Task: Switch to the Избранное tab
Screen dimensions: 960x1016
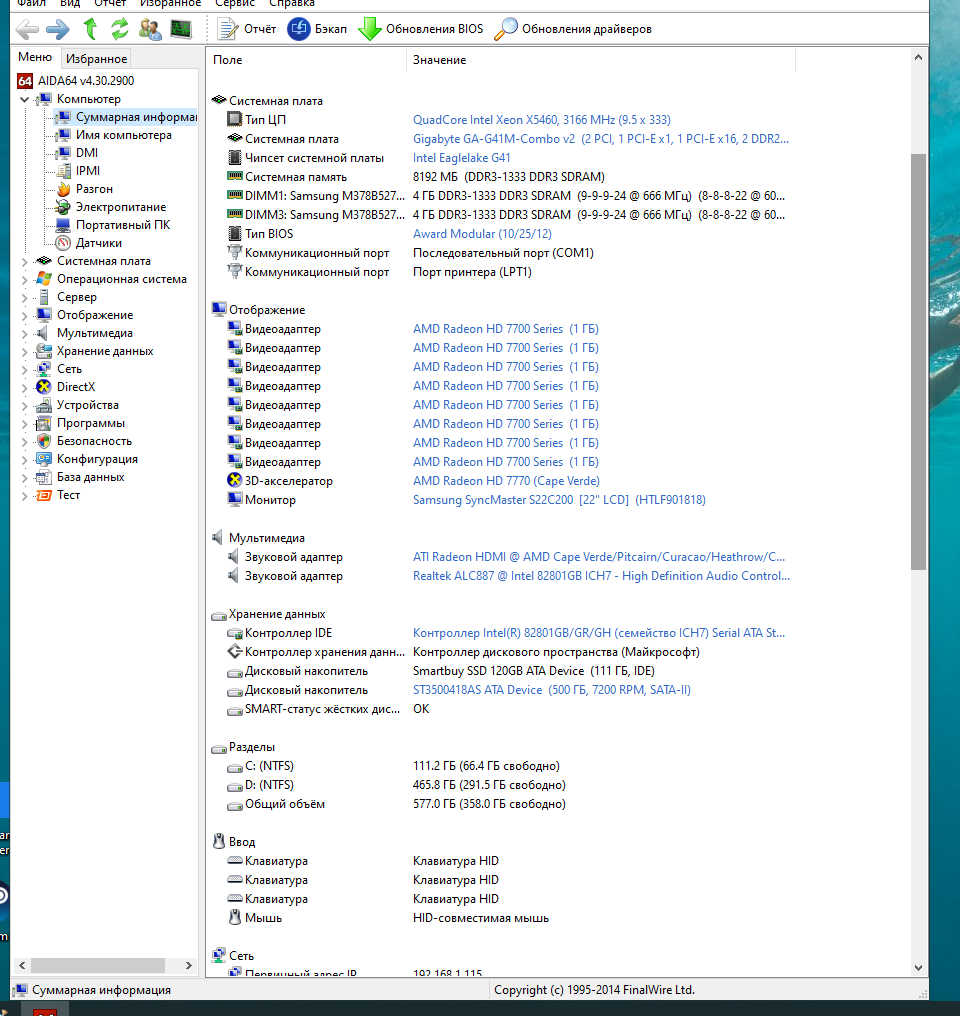Action: 97,59
